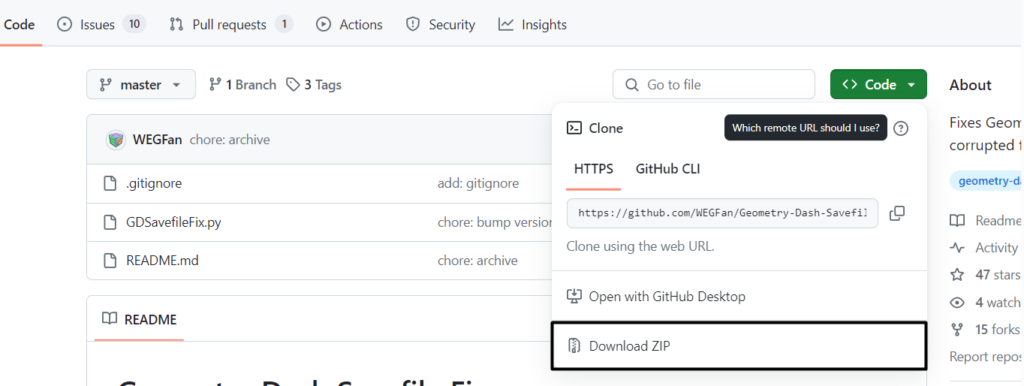Copy the clone URL to clipboard
This screenshot has width=1024, height=386.
tap(897, 213)
